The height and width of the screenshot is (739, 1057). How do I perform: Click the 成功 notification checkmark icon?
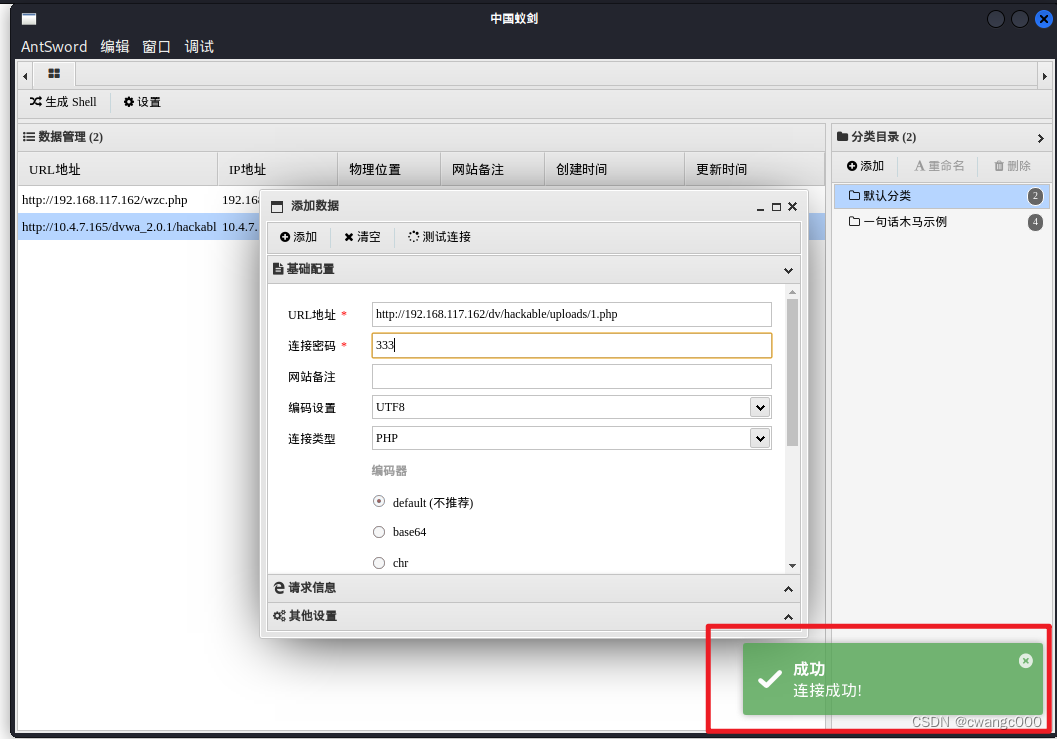click(769, 679)
